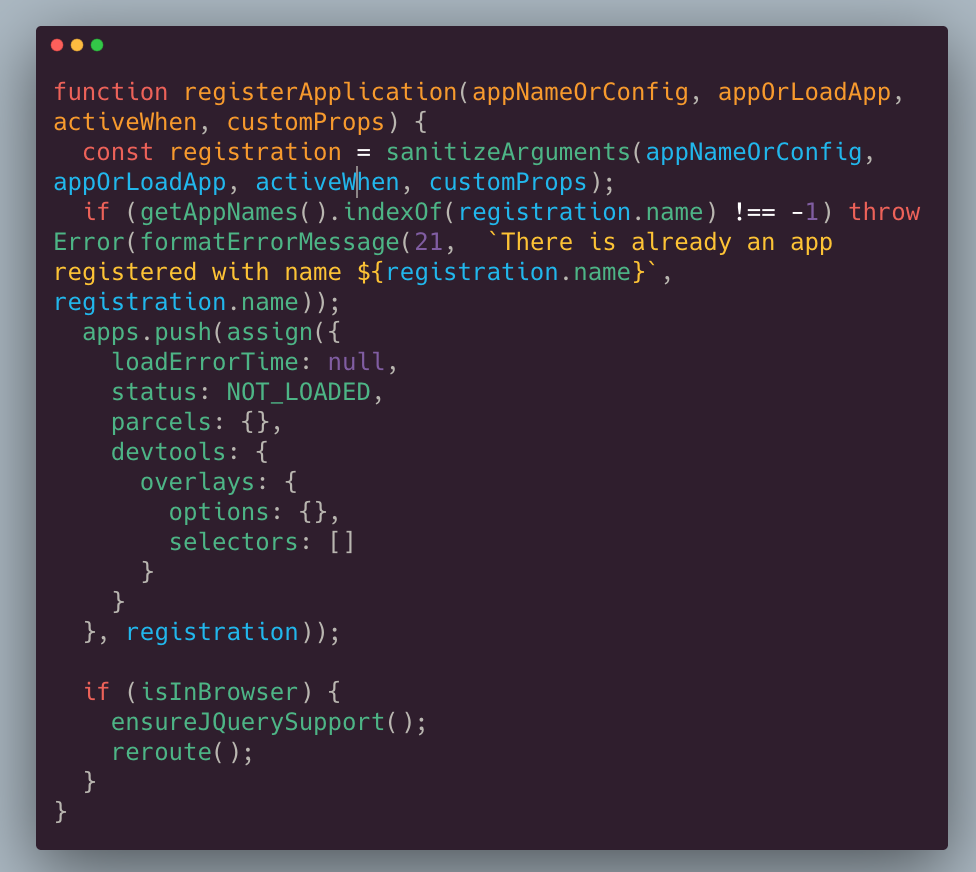Image resolution: width=976 pixels, height=872 pixels.
Task: Click the red close window dot
Action: click(x=57, y=45)
